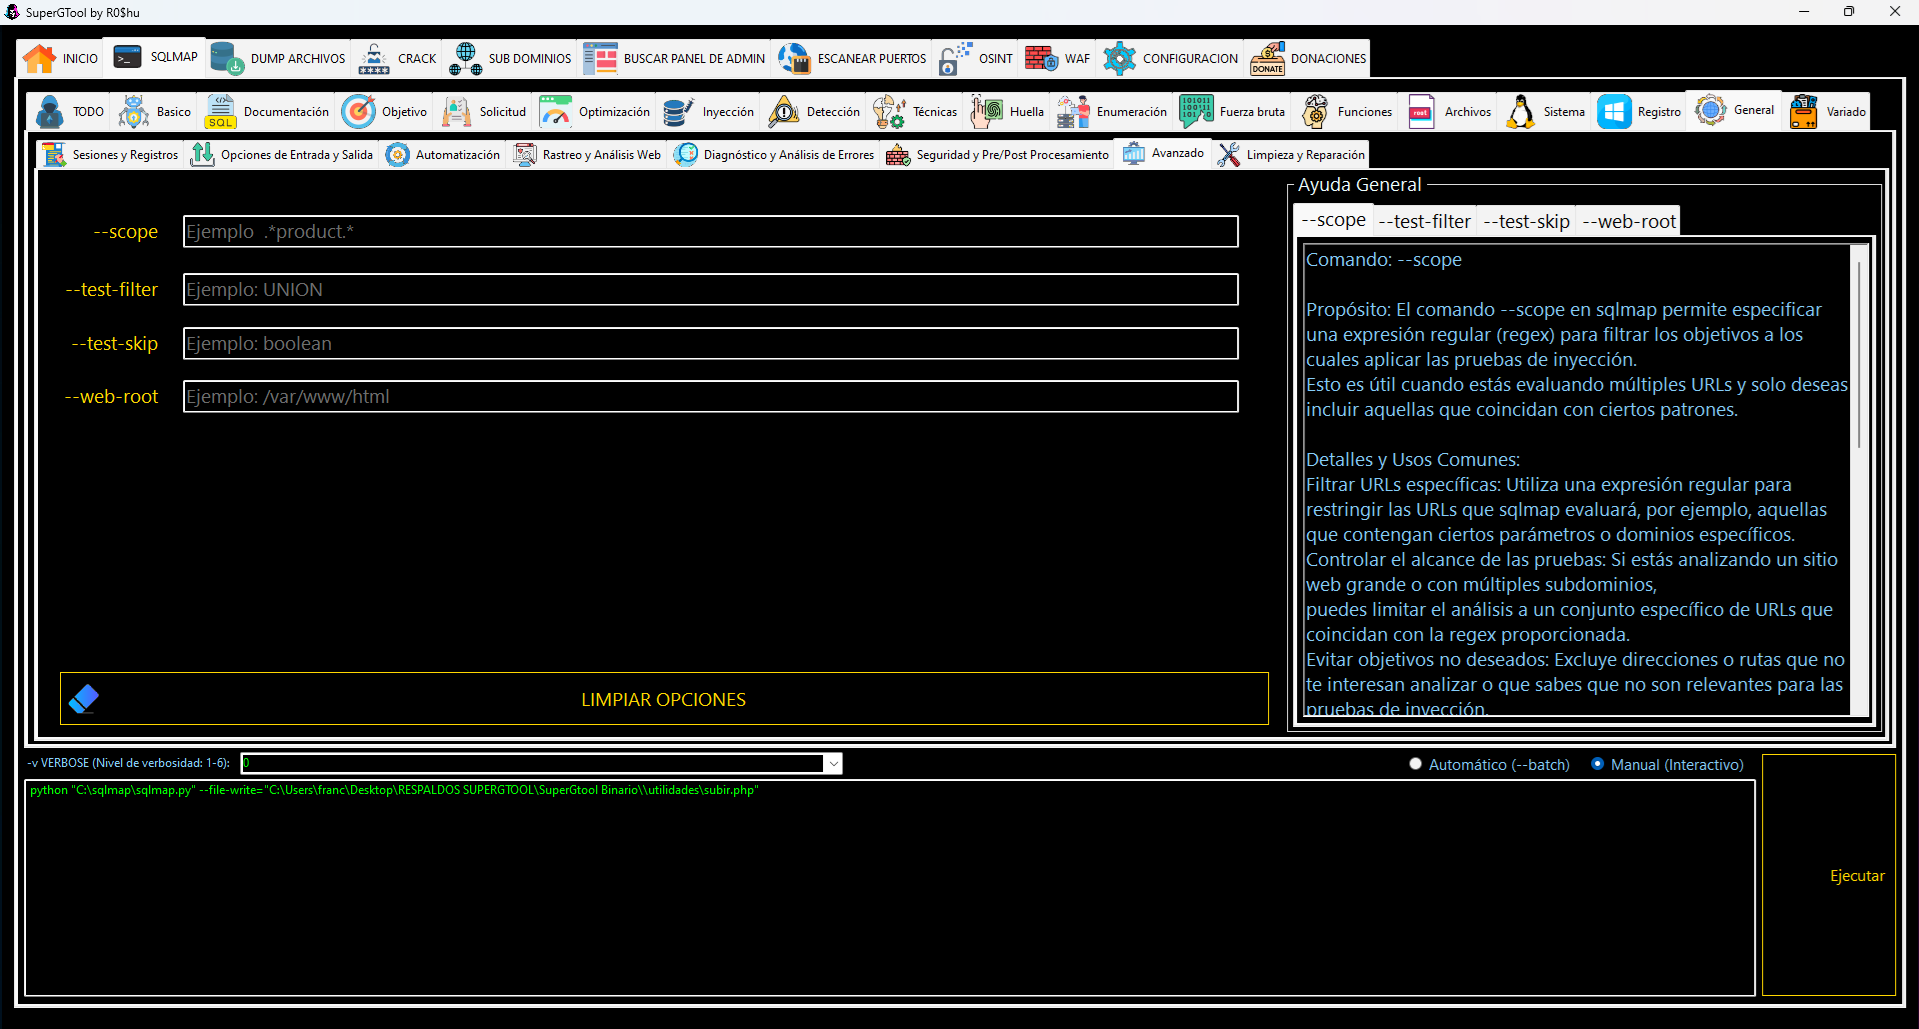1919x1029 pixels.
Task: Click the eraser icon in LIMPIAR OPCIONES
Action: (x=84, y=699)
